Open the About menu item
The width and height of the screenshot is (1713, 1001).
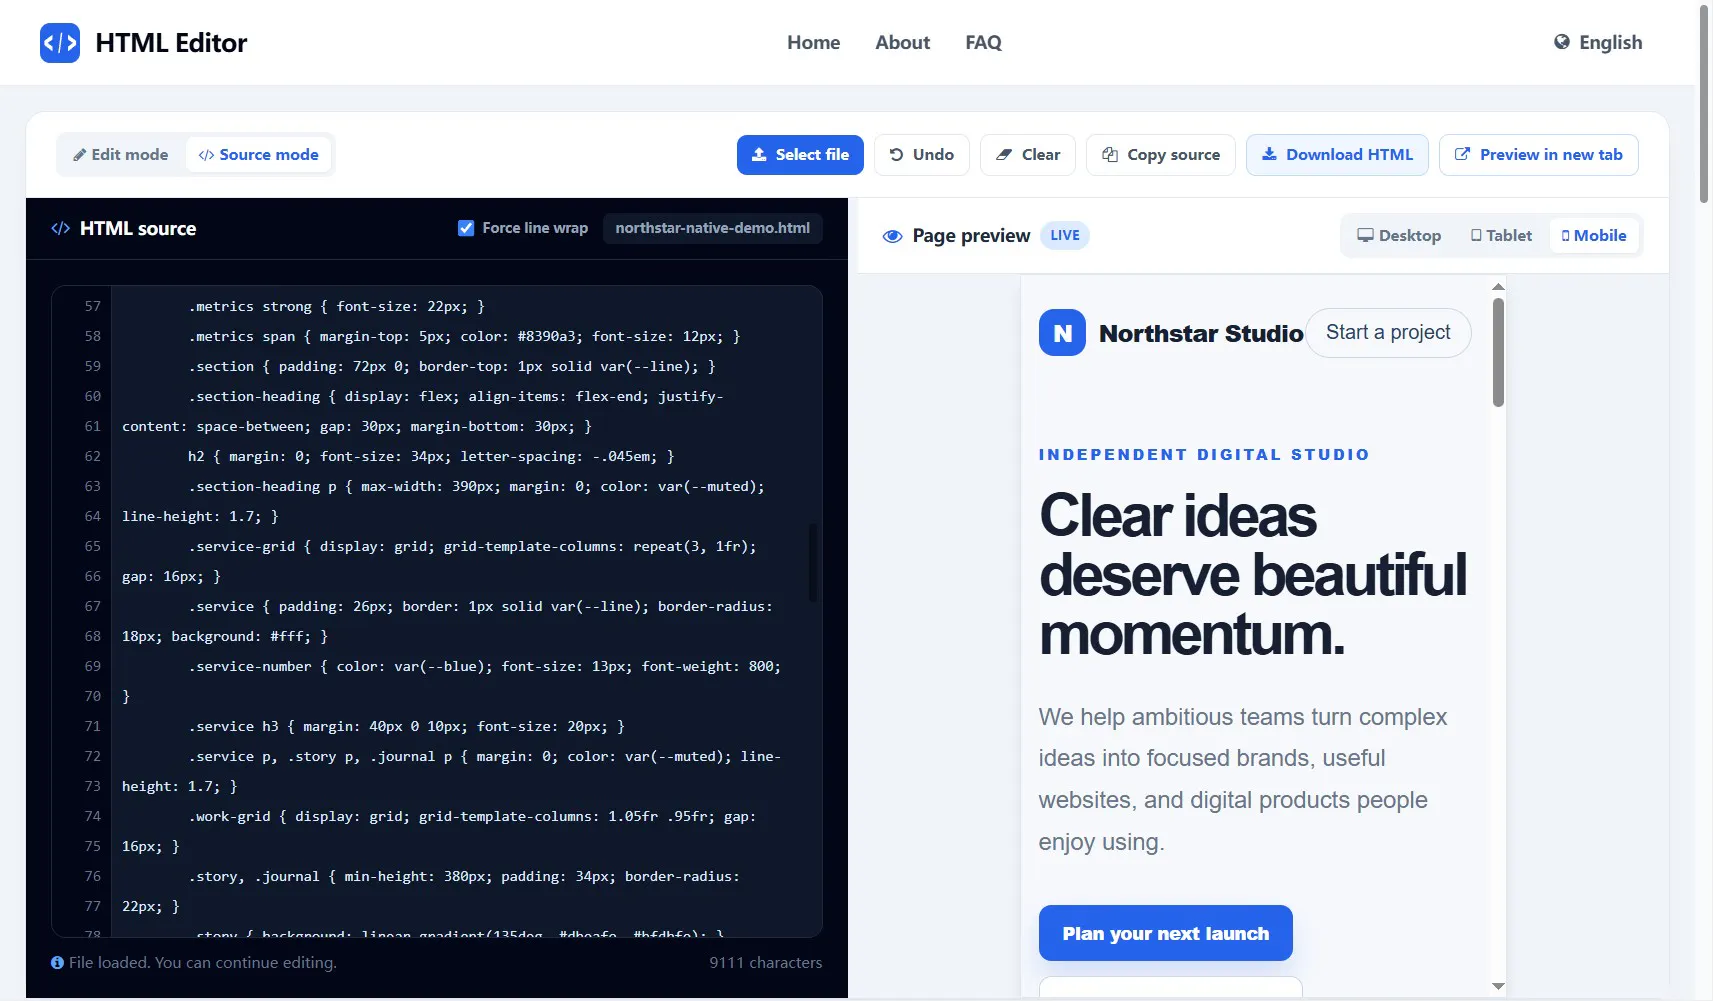pyautogui.click(x=902, y=43)
